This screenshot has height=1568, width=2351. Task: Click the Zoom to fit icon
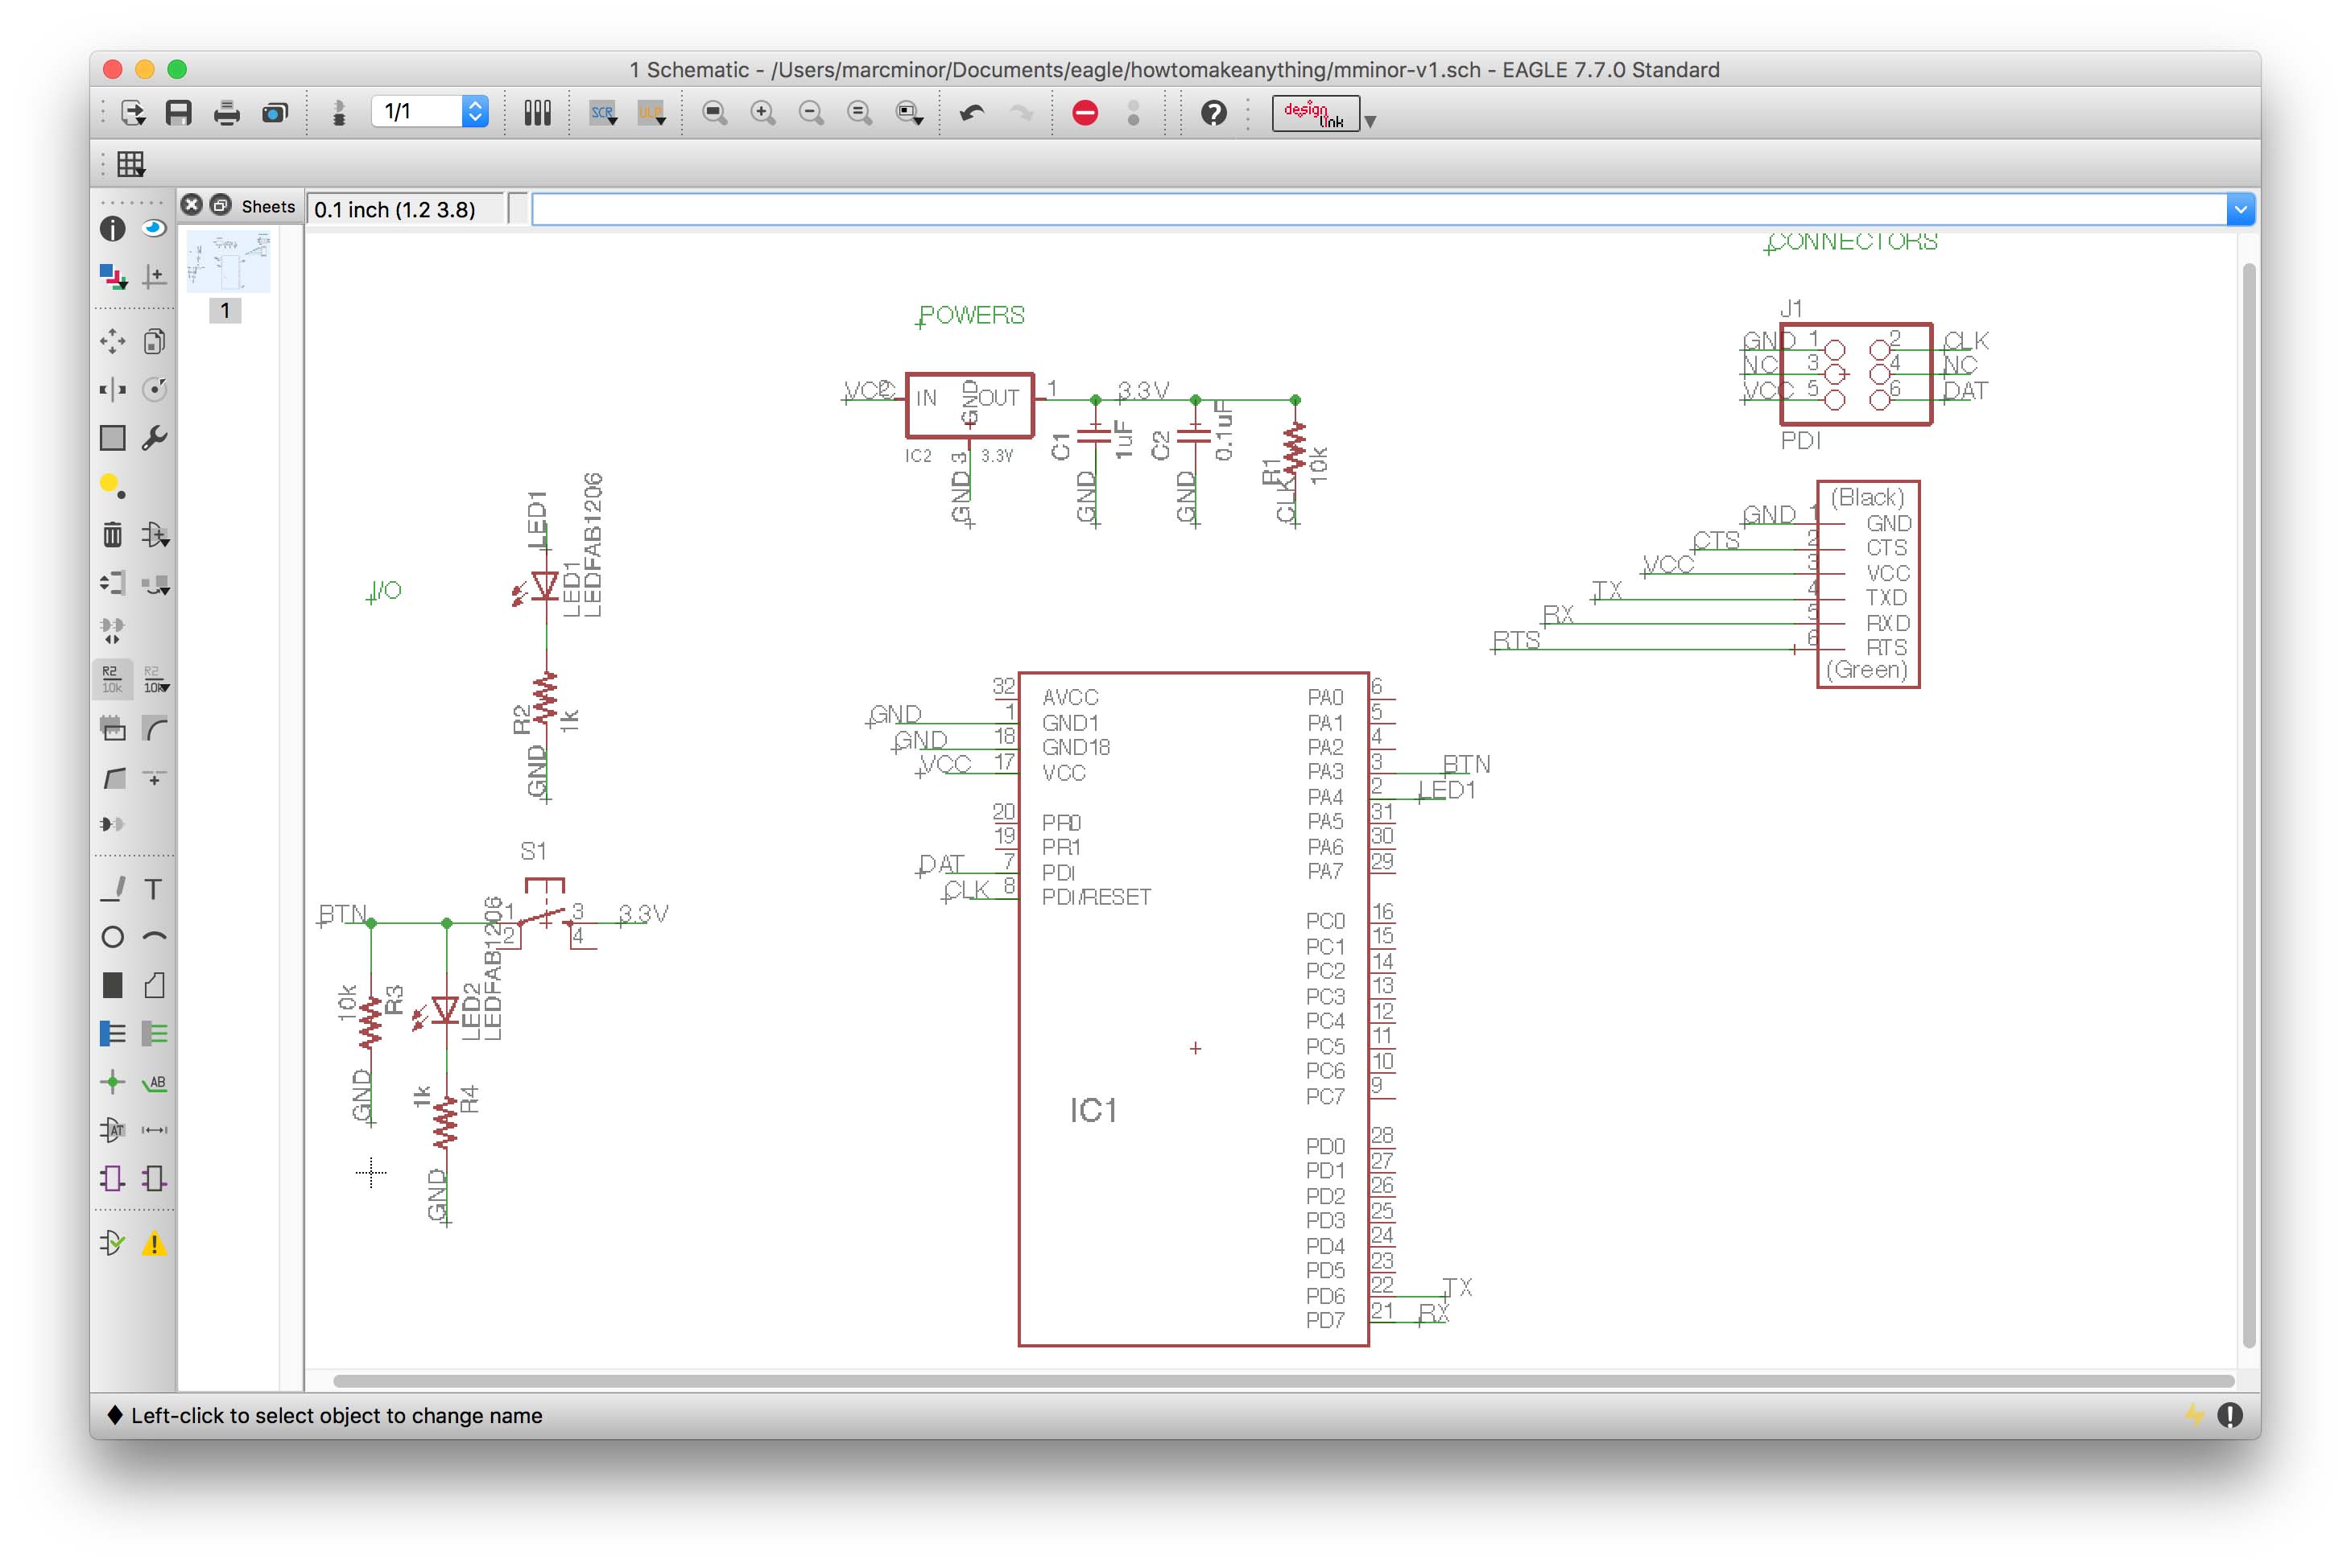pyautogui.click(x=715, y=113)
